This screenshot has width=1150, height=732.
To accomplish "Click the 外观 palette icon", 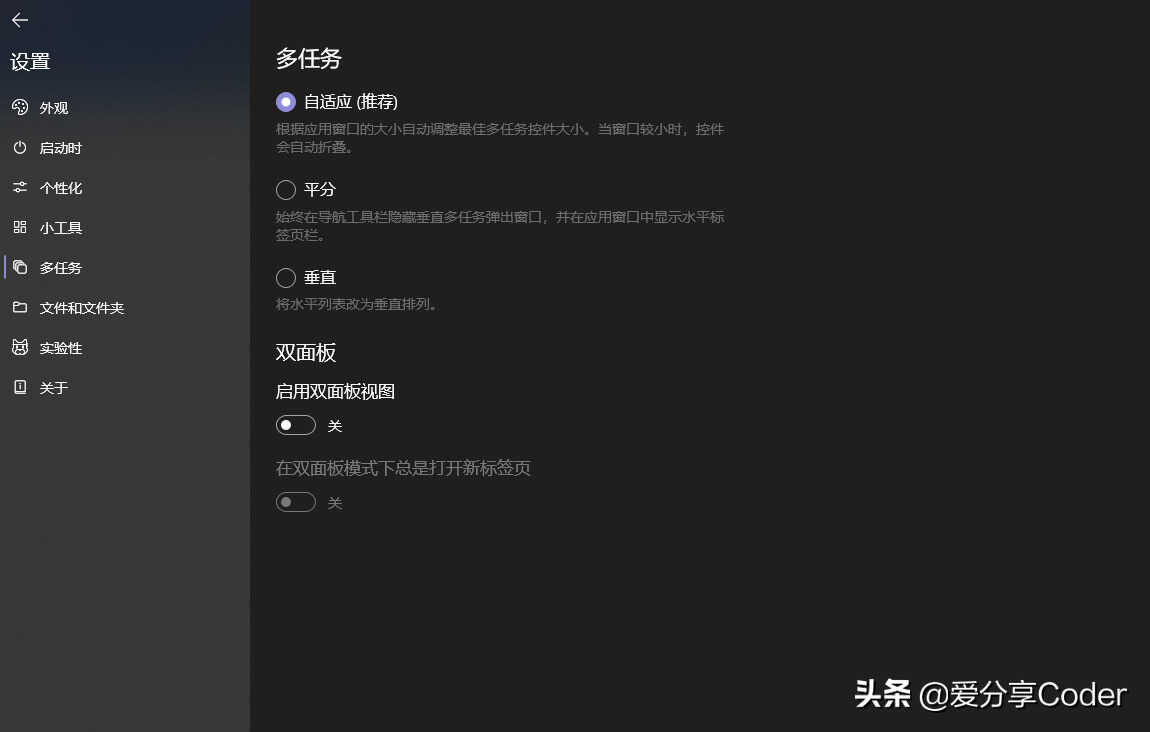I will [20, 107].
